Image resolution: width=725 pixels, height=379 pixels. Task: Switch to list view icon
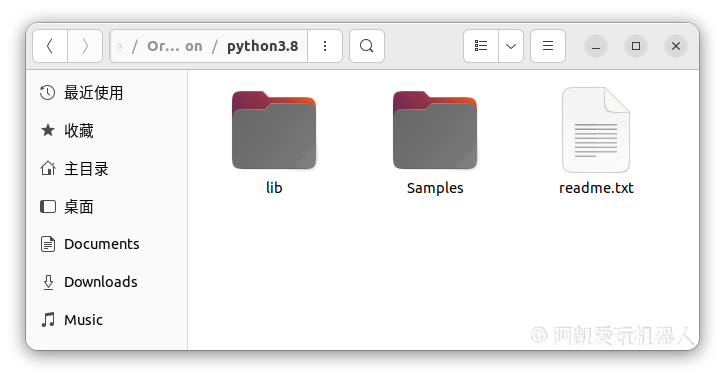pos(481,46)
